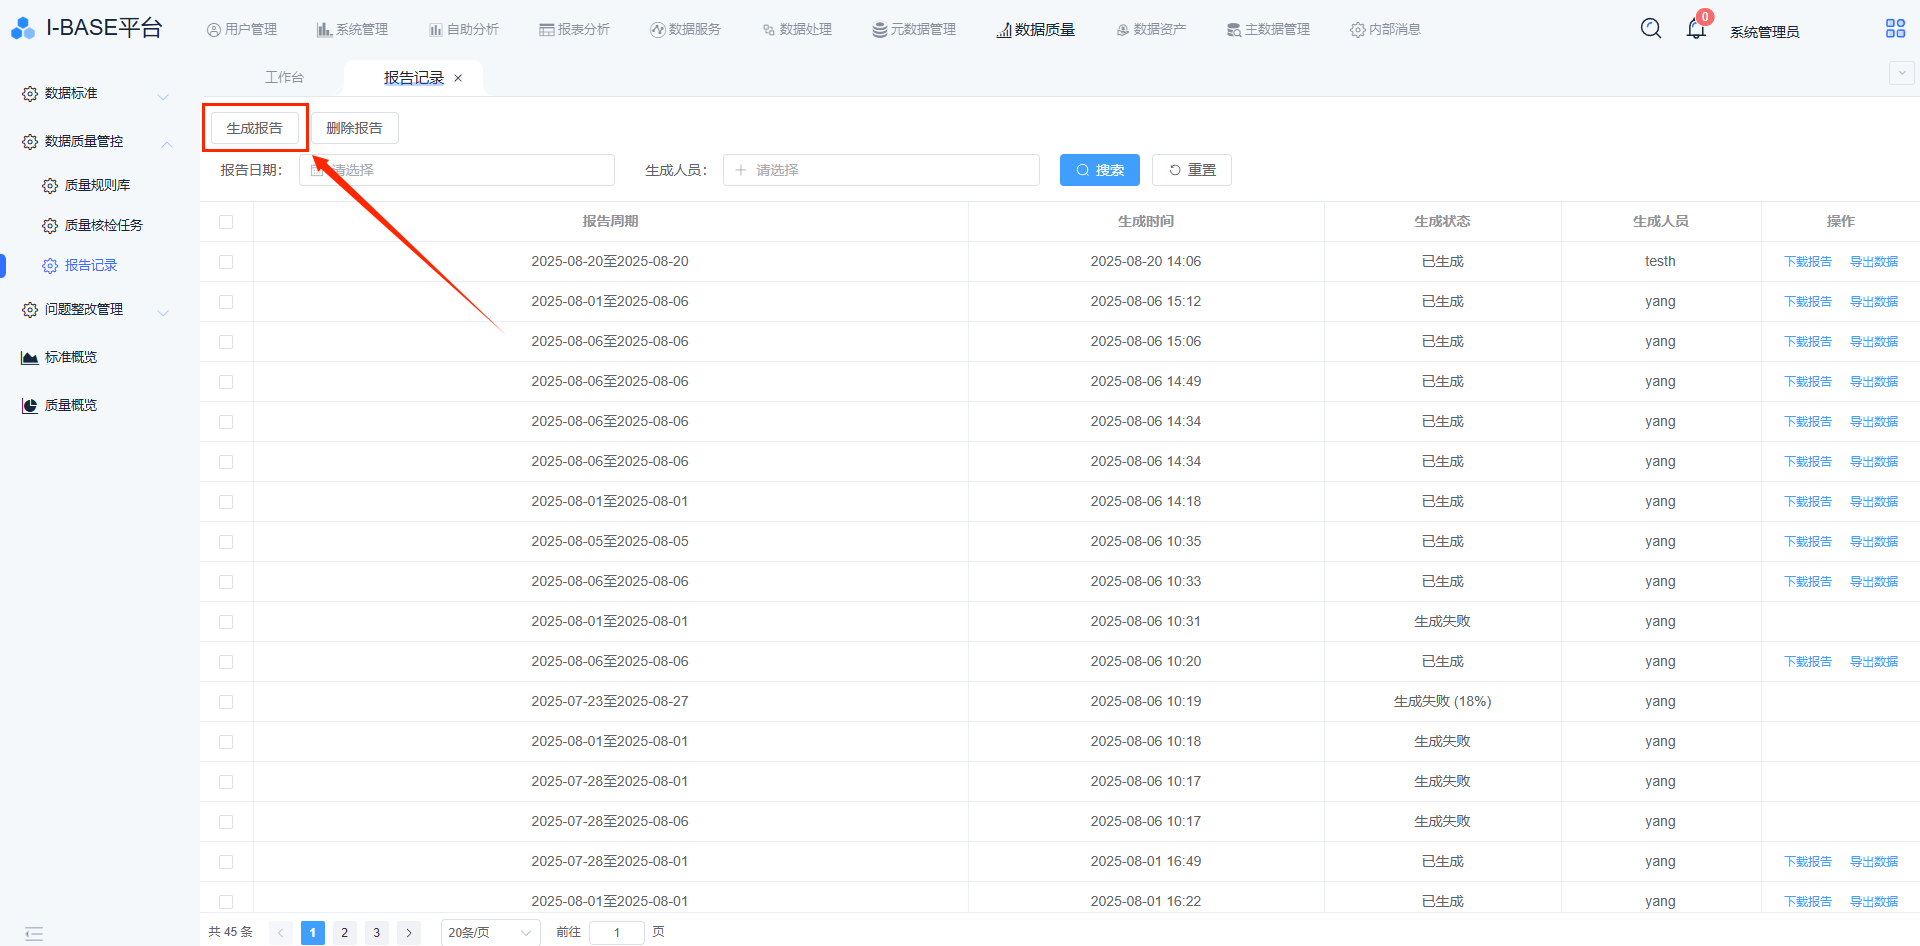Click the blue 搜索 button
The width and height of the screenshot is (1920, 946).
[x=1100, y=170]
